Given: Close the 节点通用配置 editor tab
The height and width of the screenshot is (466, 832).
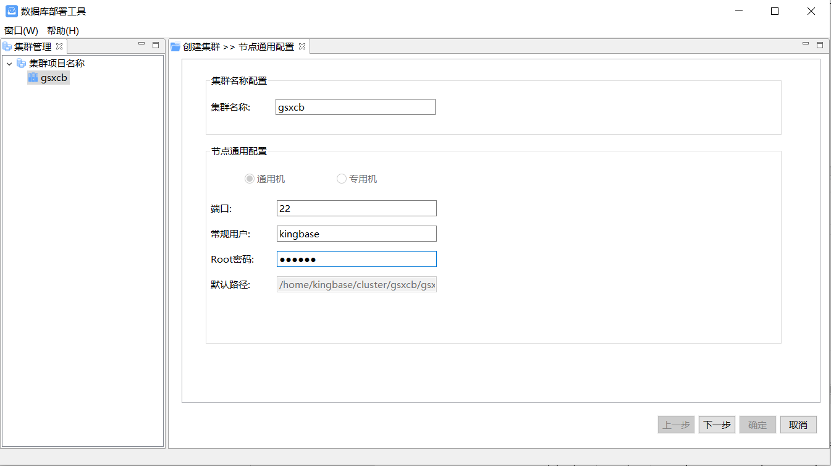Looking at the screenshot, I should (x=302, y=47).
